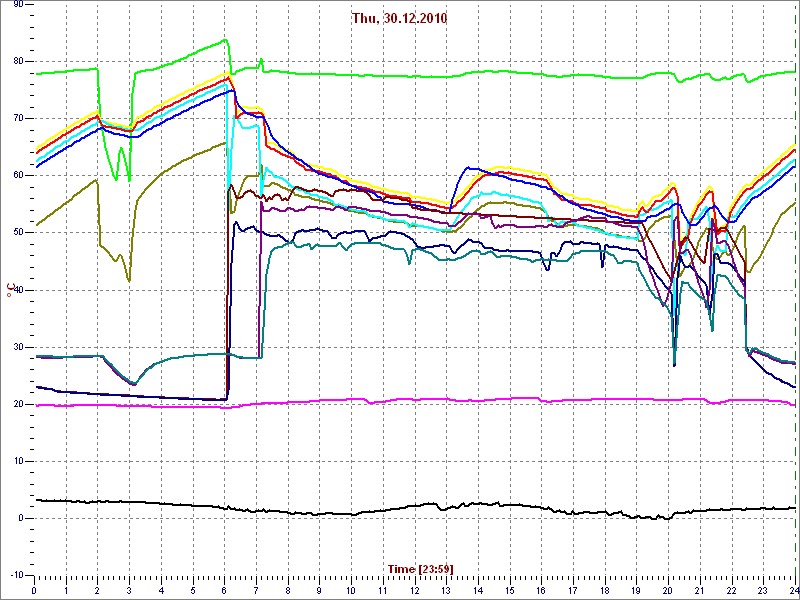This screenshot has height=600, width=800.
Task: Click hour 16 on the time axis
Action: [542, 591]
